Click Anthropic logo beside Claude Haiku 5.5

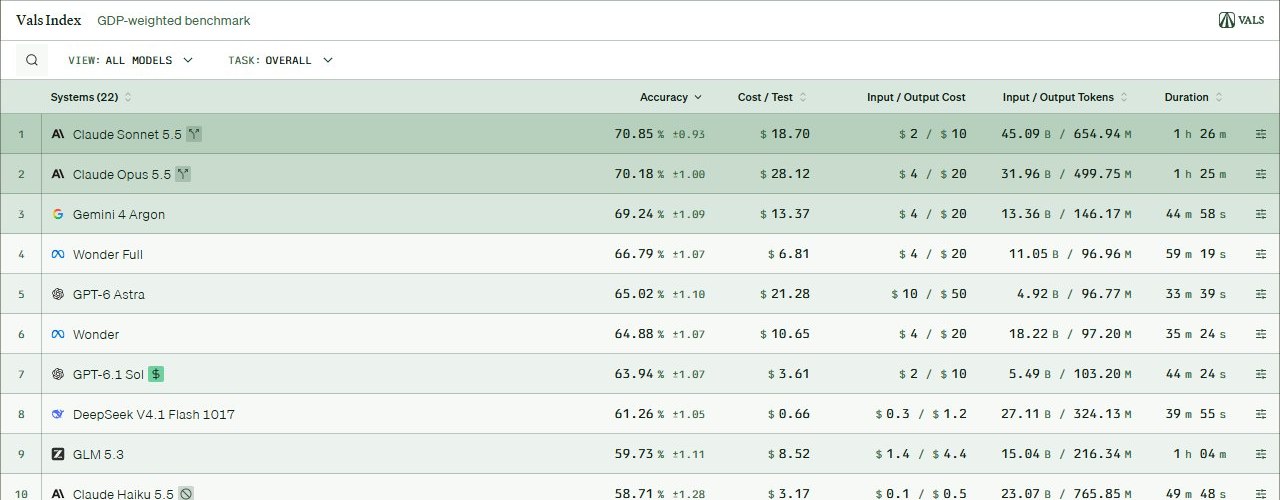[58, 494]
